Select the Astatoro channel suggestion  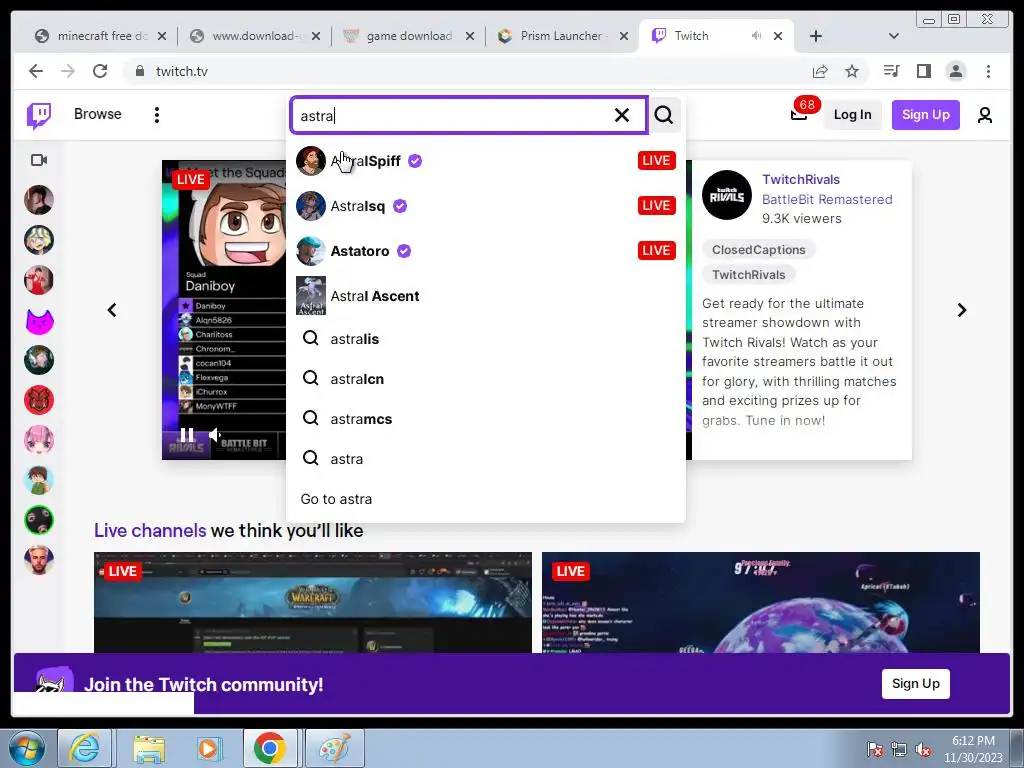[x=485, y=251]
